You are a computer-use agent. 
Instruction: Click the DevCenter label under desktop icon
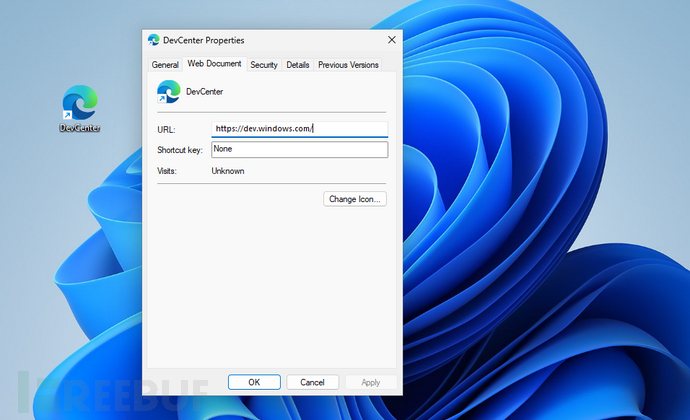pos(80,128)
